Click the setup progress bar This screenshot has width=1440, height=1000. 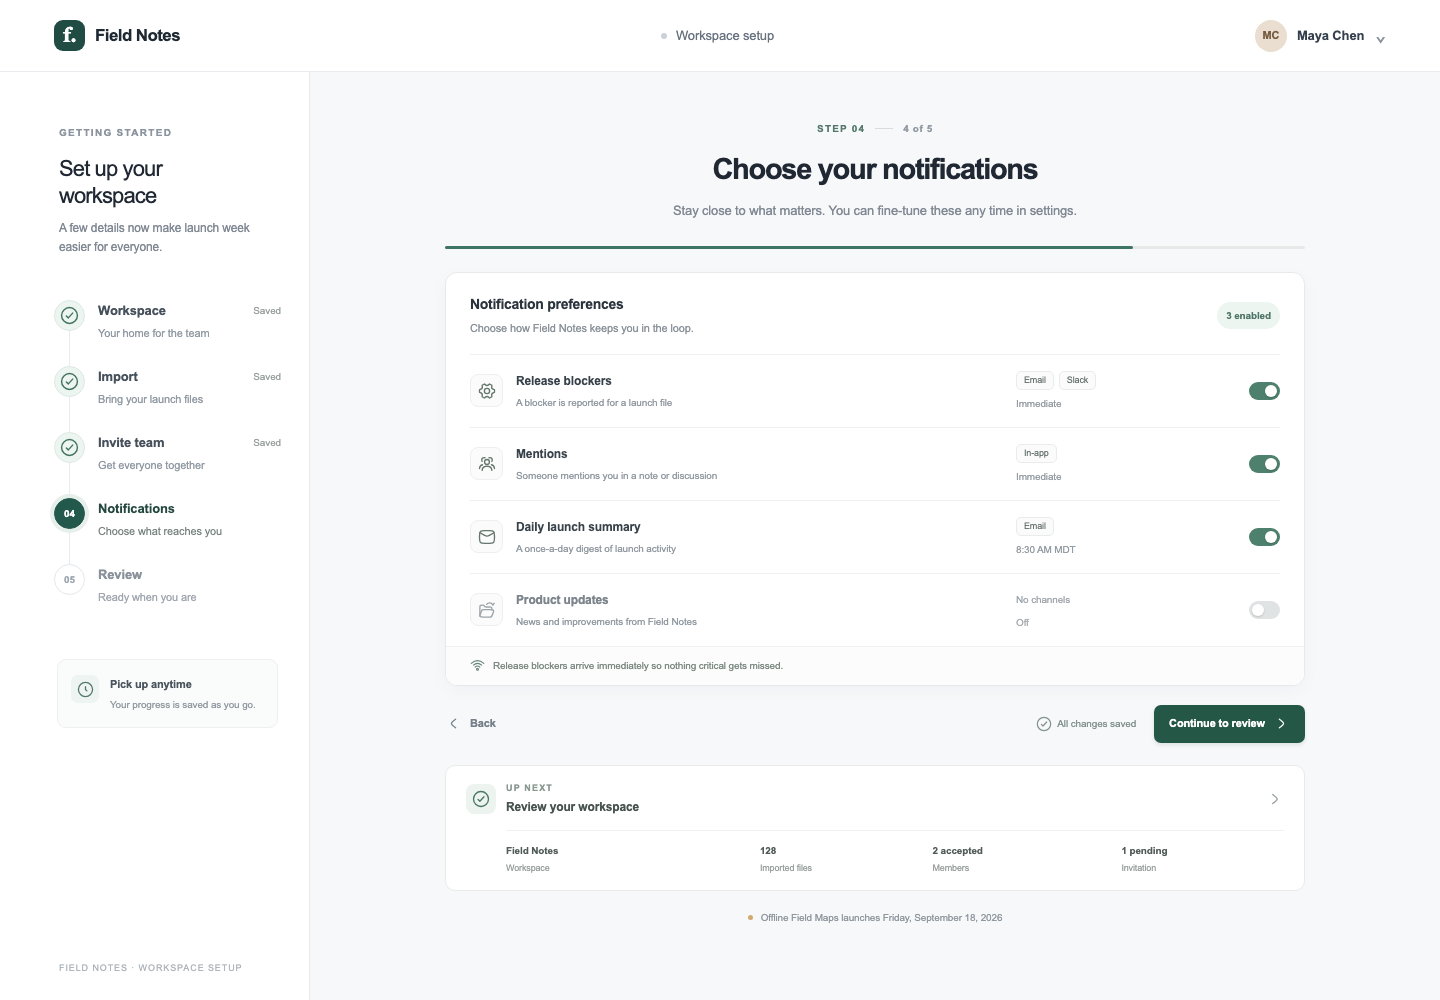pos(875,247)
